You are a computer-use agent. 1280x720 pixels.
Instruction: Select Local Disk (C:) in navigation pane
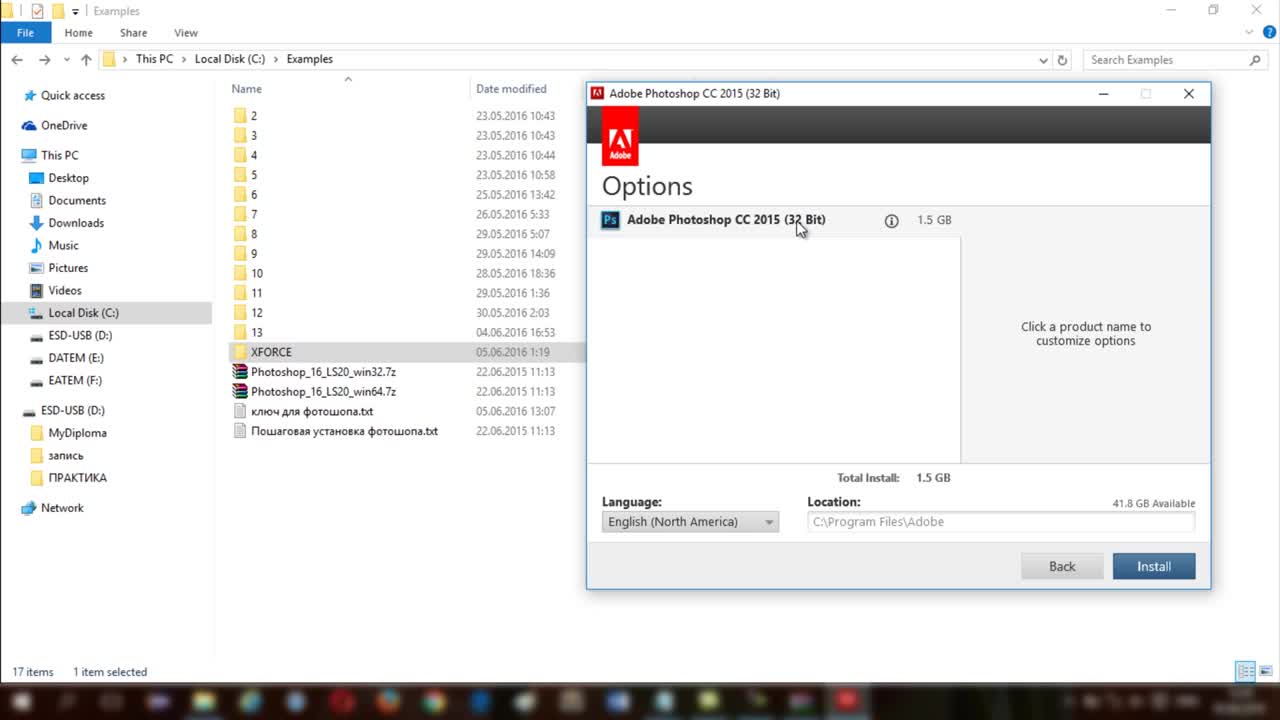point(83,313)
